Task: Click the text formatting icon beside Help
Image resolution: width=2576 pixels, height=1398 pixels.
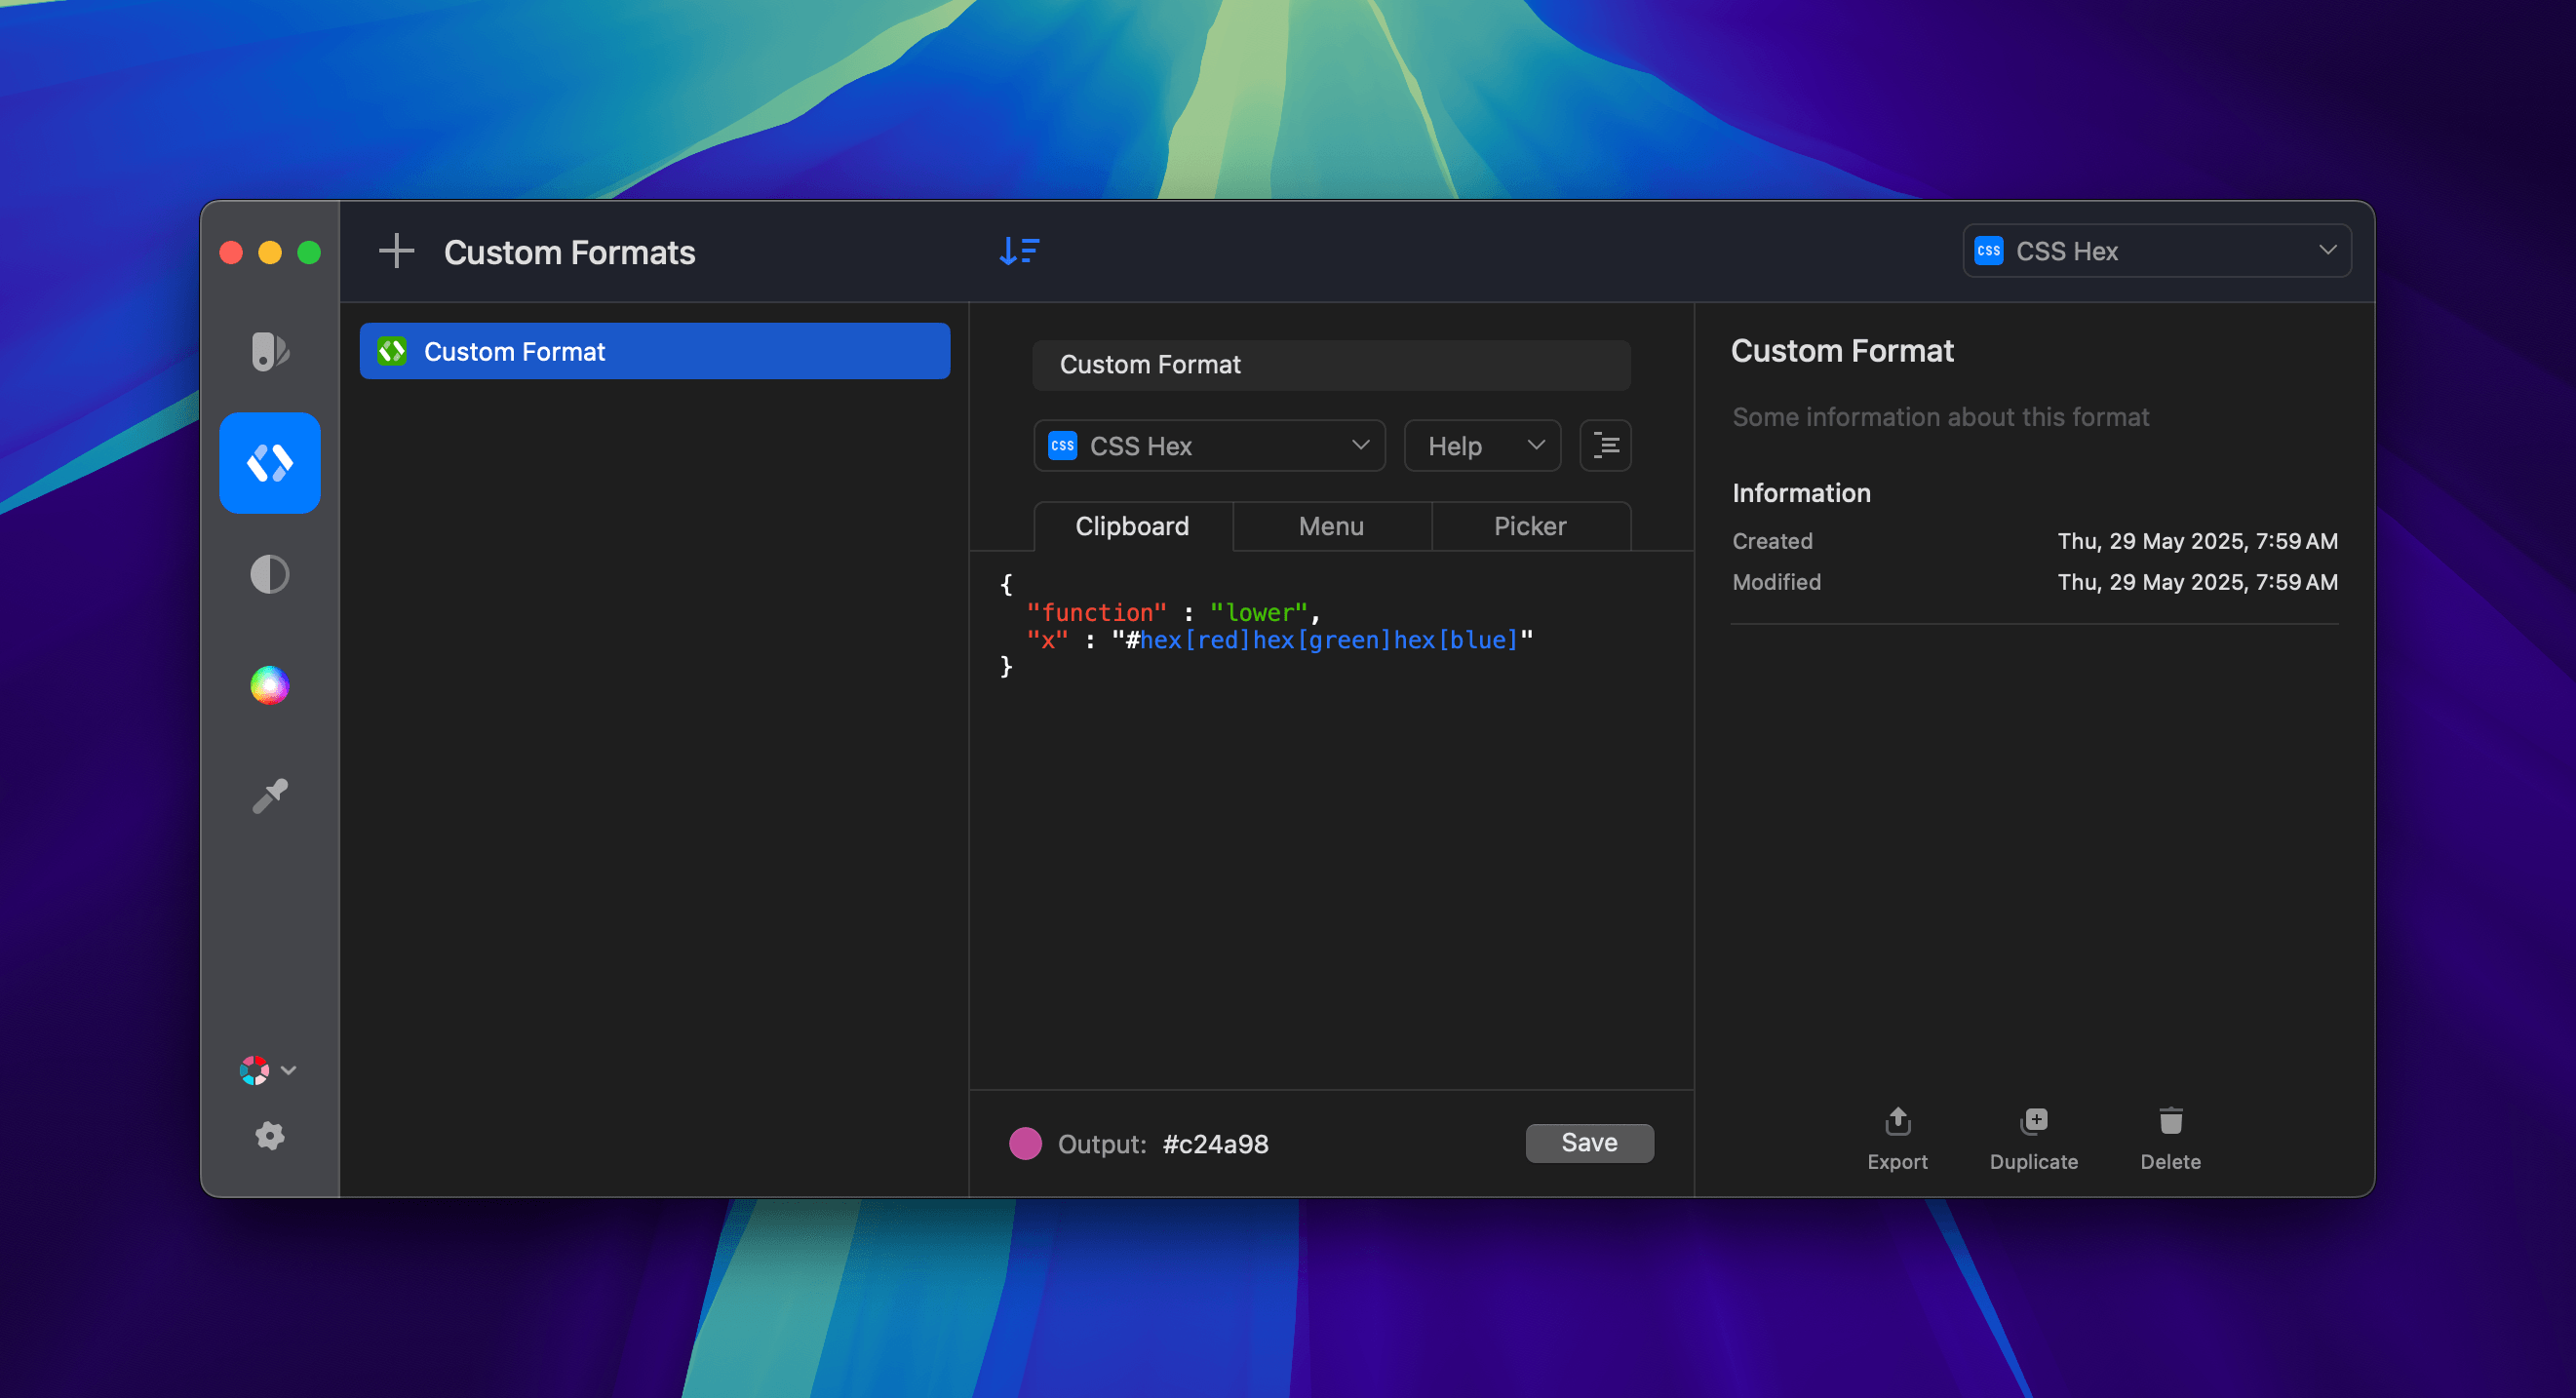Action: (1604, 445)
